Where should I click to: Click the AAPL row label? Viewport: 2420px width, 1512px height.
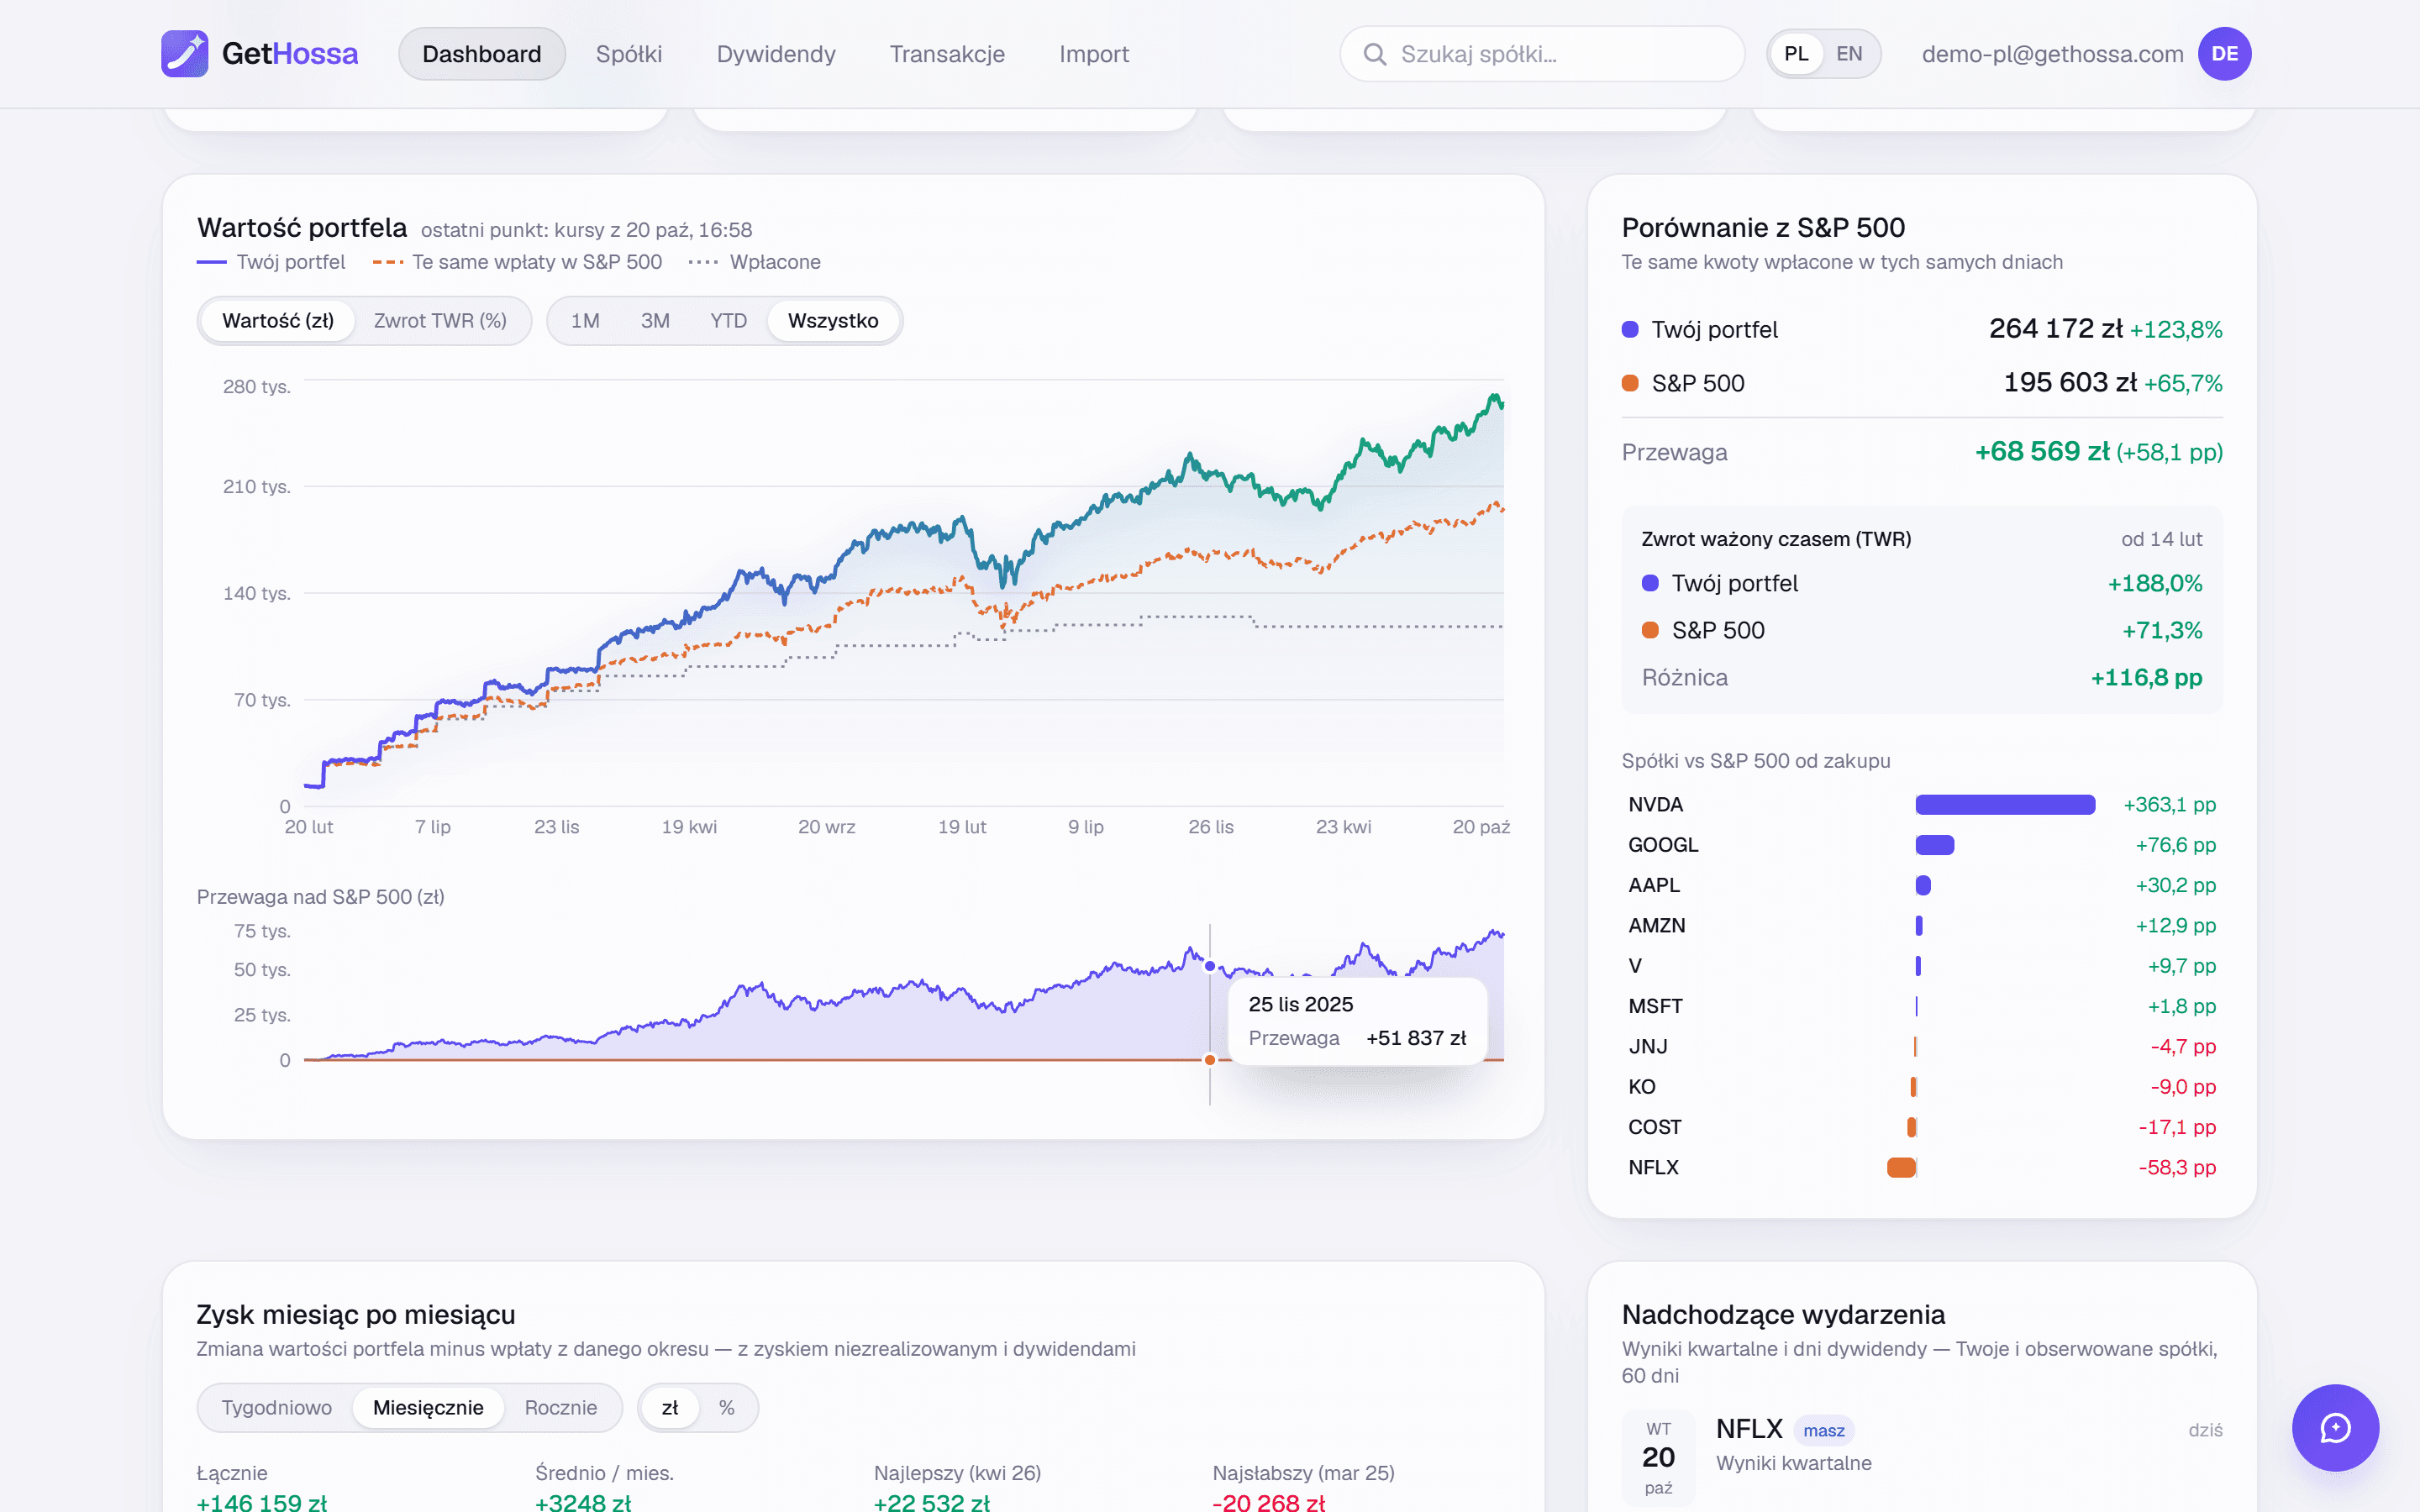[x=1654, y=885]
